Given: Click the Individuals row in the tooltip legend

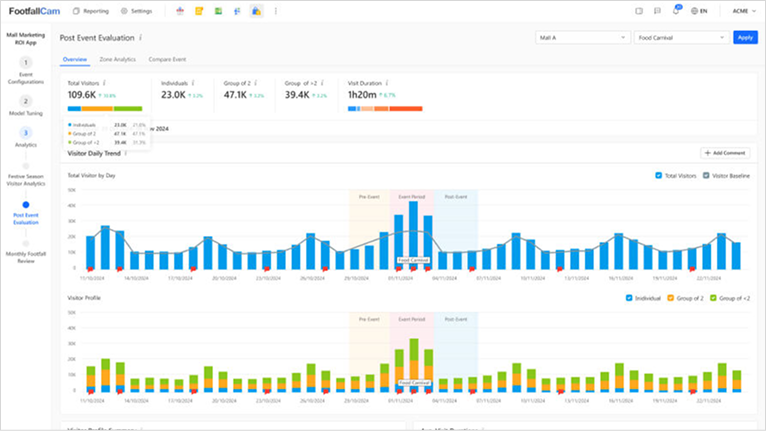Looking at the screenshot, I should 107,125.
